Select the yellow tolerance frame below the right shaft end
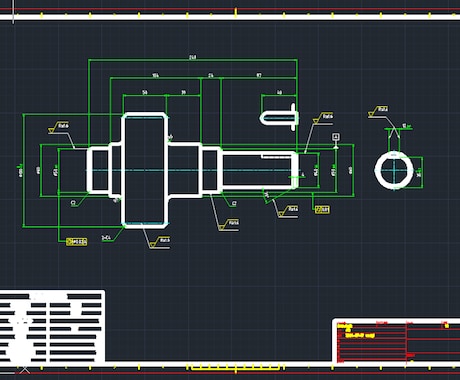The width and height of the screenshot is (460, 380). [x=322, y=210]
